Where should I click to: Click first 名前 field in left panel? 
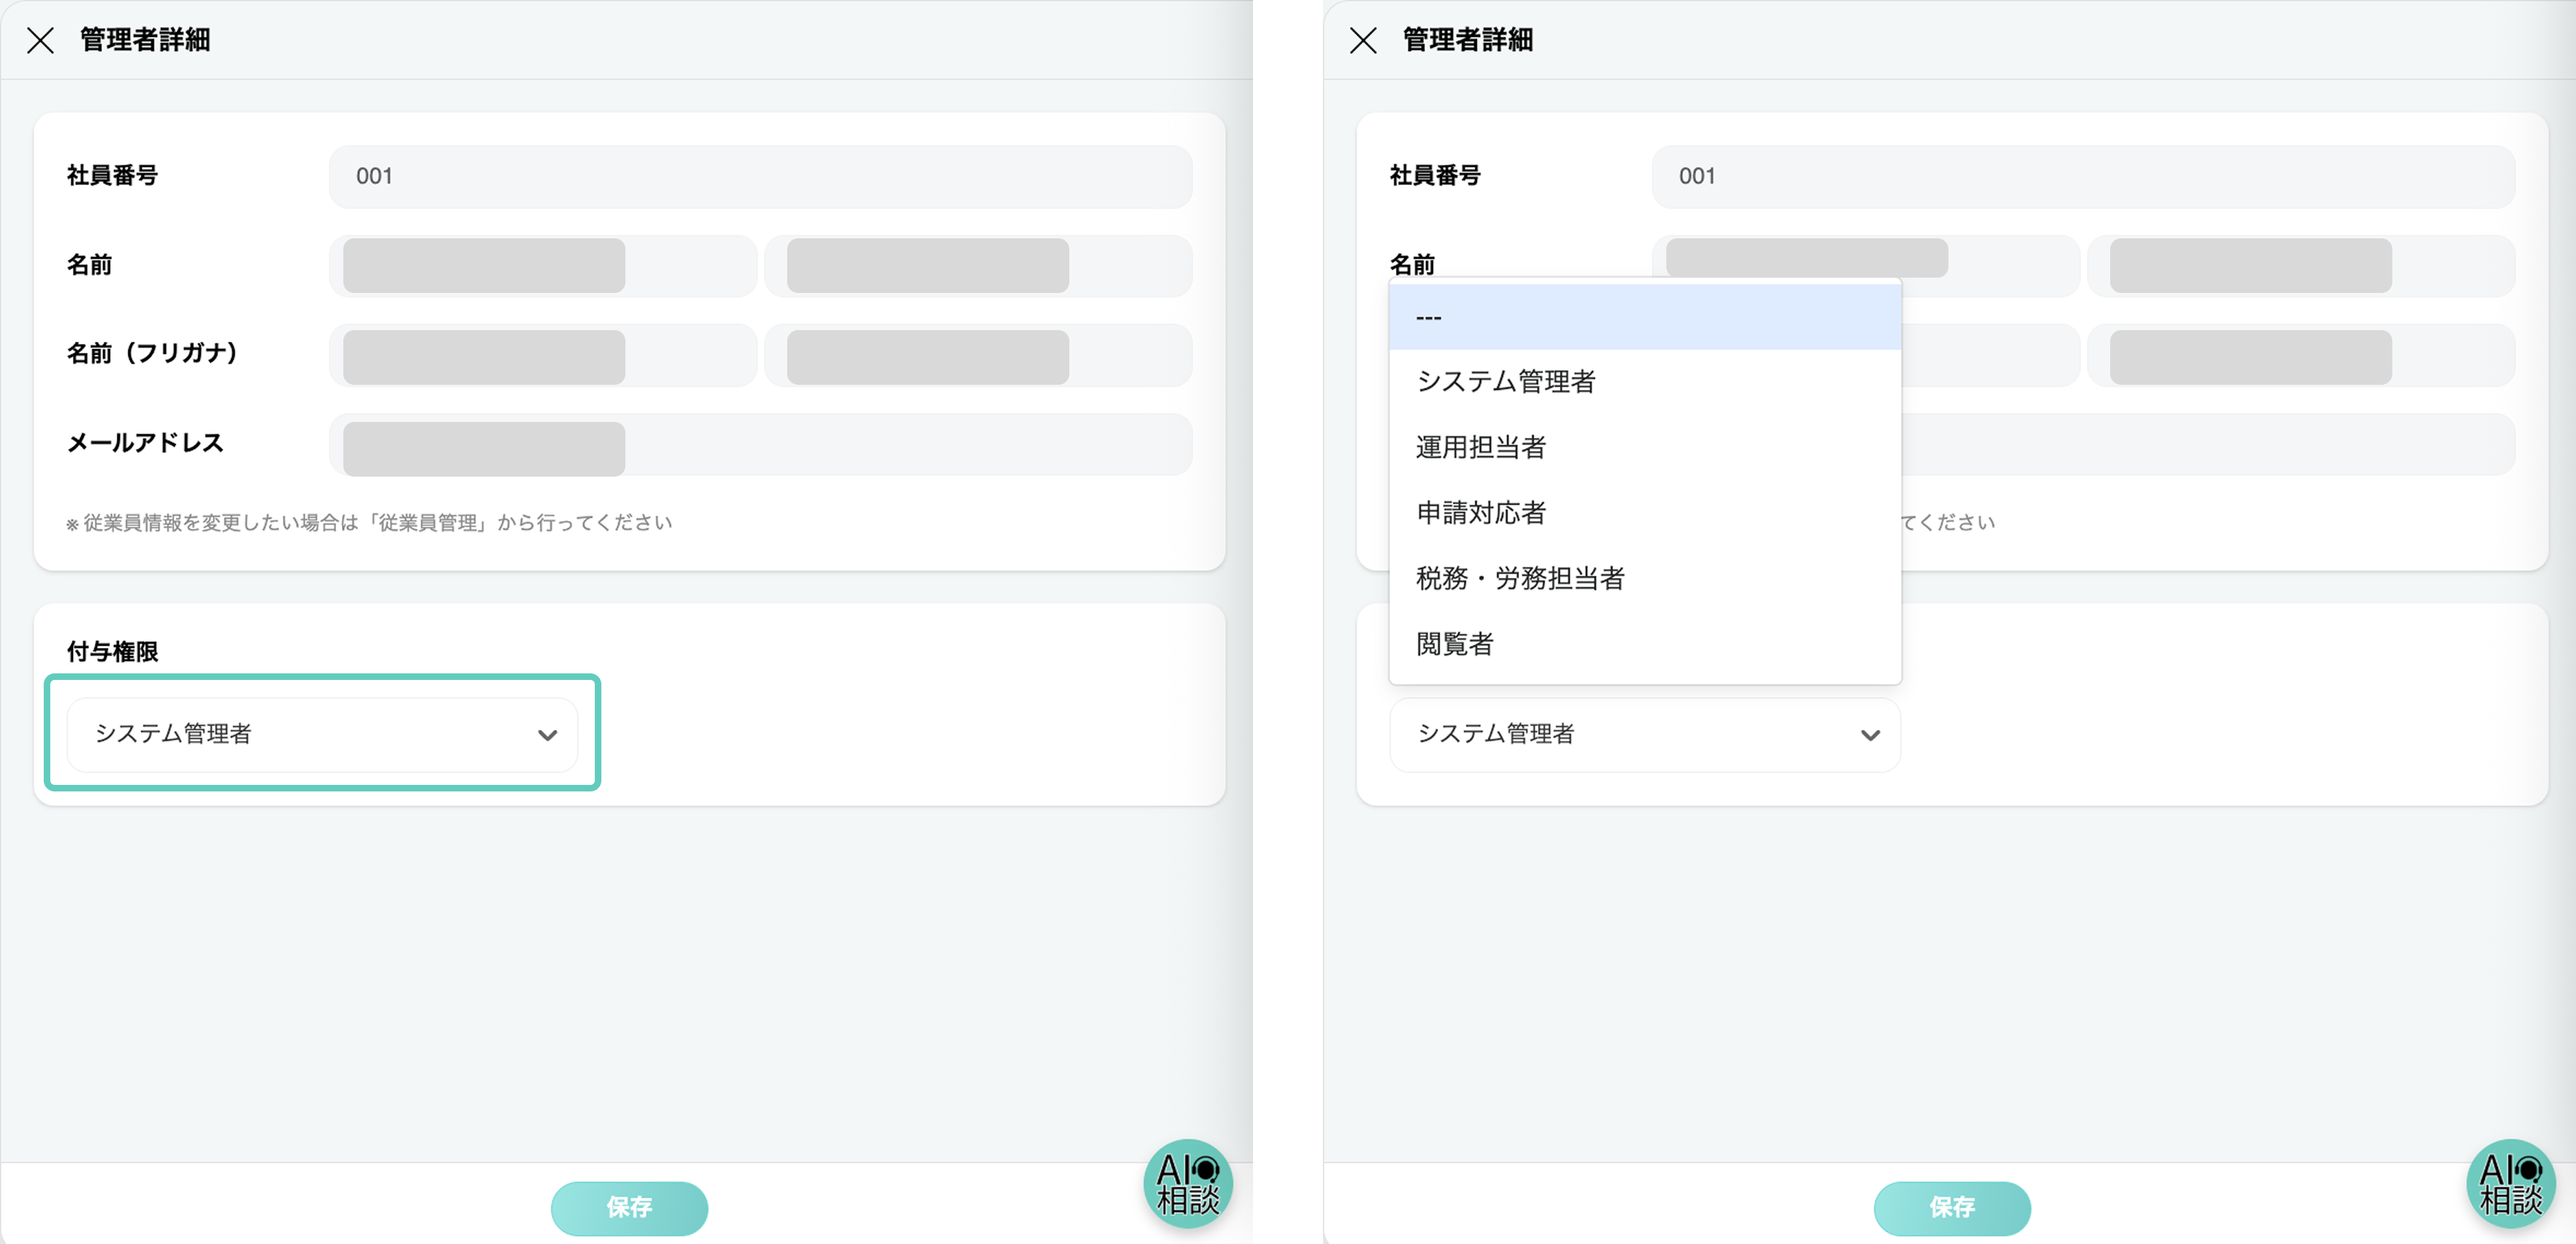542,266
